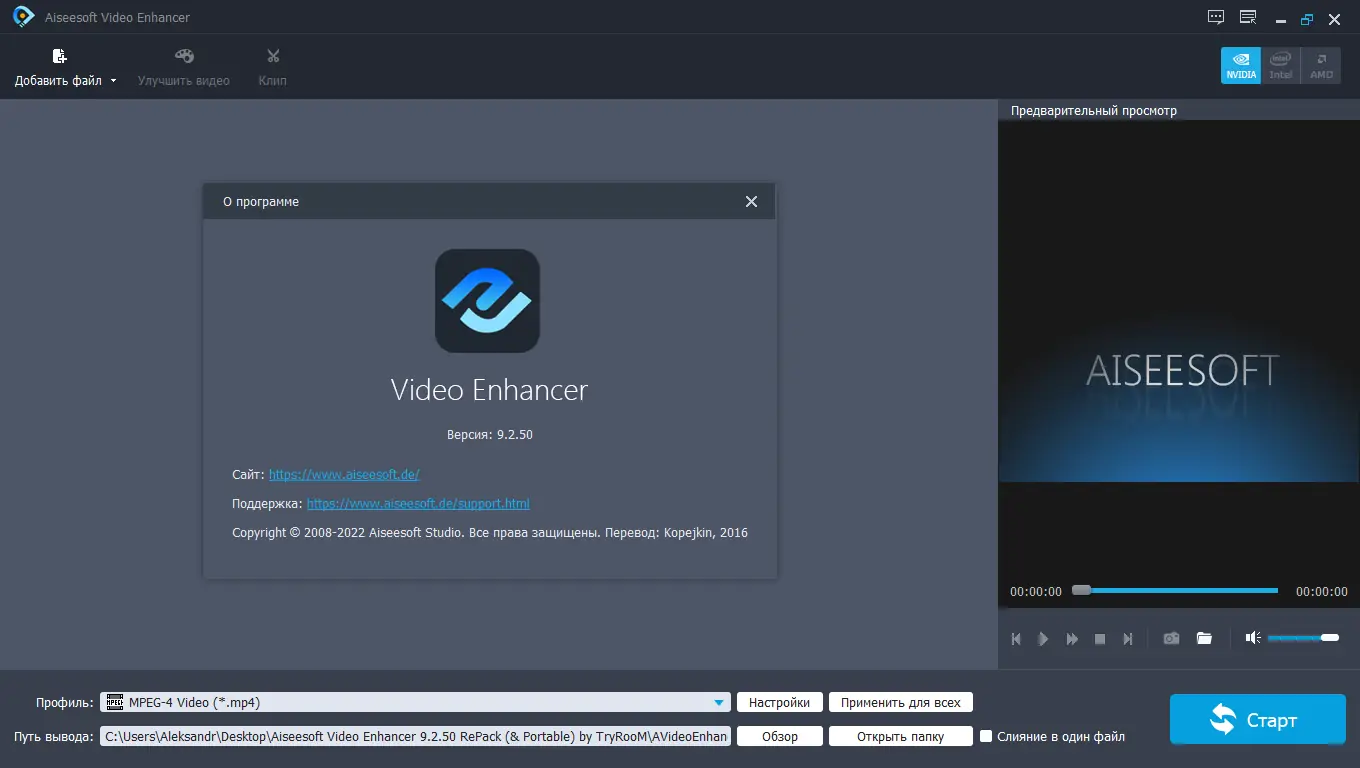The image size is (1360, 768).
Task: Toggle AMD GPU acceleration
Action: click(1321, 66)
